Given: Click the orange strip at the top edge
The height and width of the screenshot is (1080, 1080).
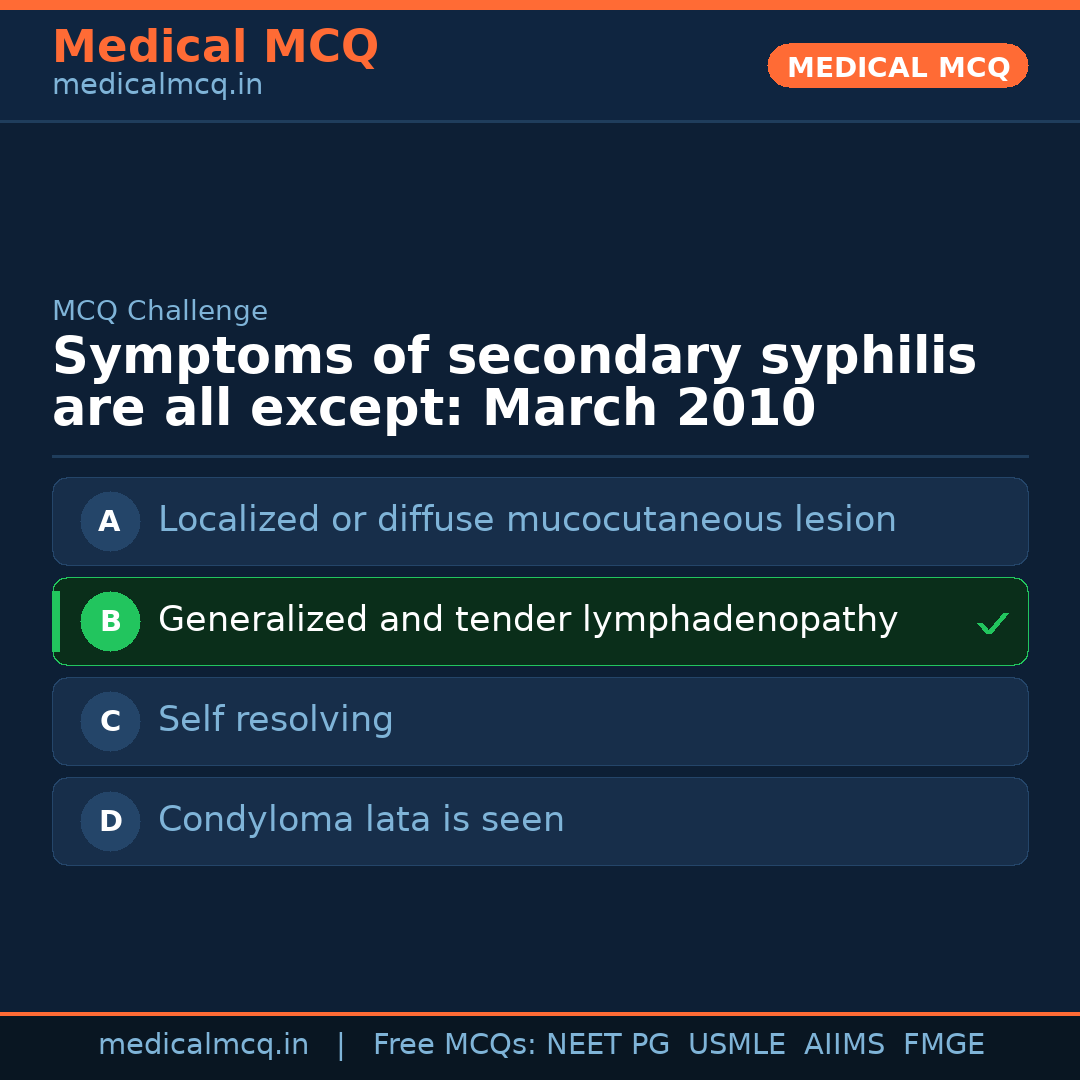Looking at the screenshot, I should pyautogui.click(x=540, y=4).
